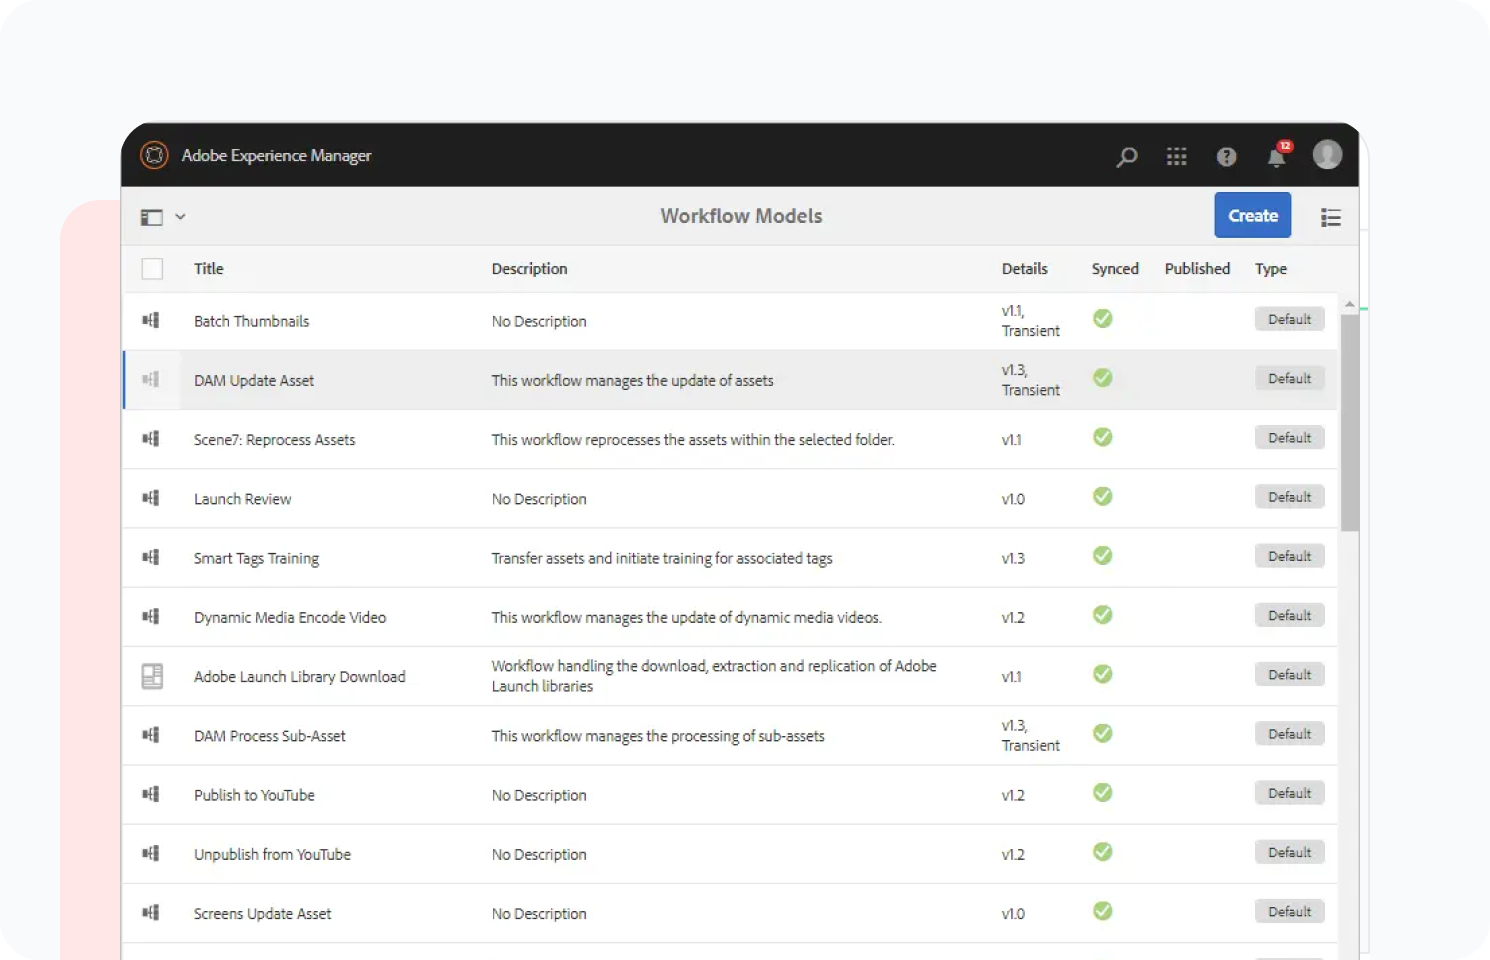This screenshot has height=960, width=1490.
Task: Click the synced checkmark for Batch Thumbnails
Action: pos(1103,318)
